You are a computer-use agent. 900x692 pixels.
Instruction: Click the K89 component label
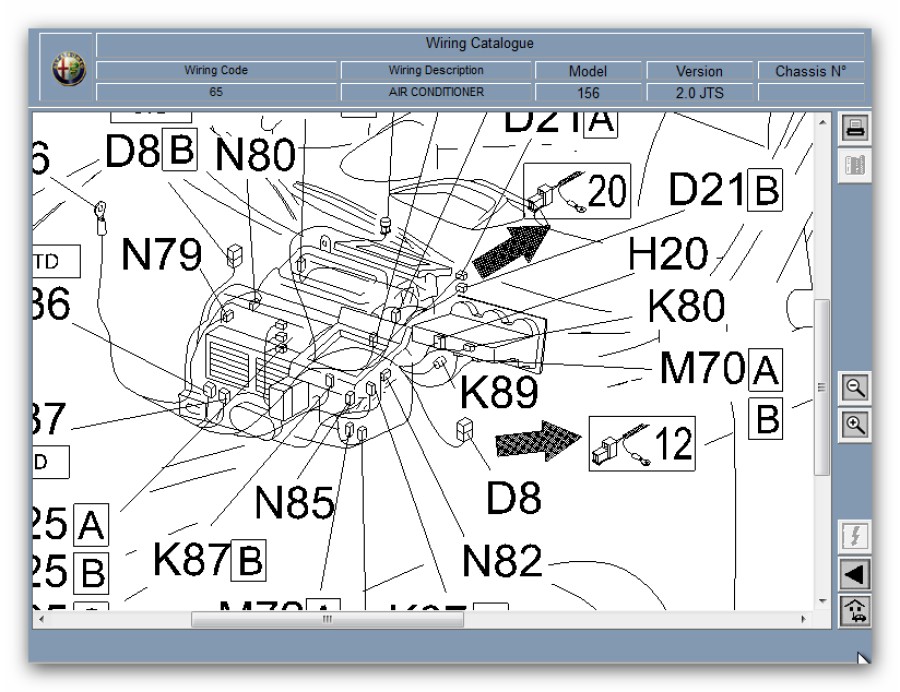[499, 394]
